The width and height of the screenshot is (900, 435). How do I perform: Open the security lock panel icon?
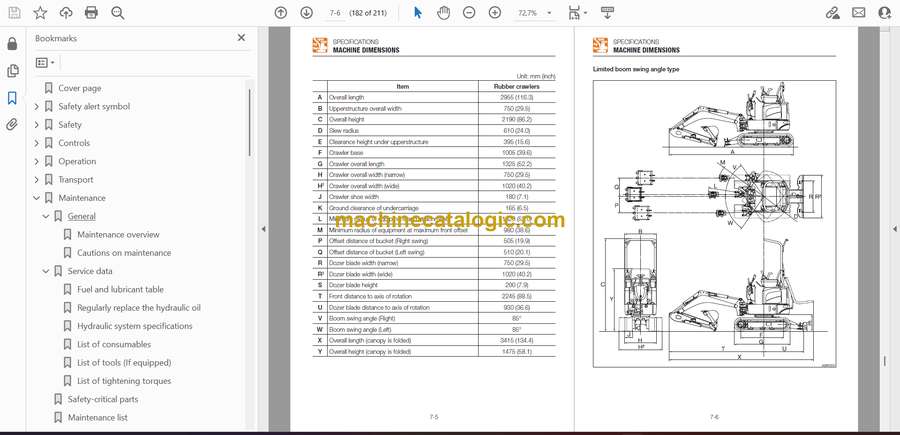pyautogui.click(x=12, y=44)
